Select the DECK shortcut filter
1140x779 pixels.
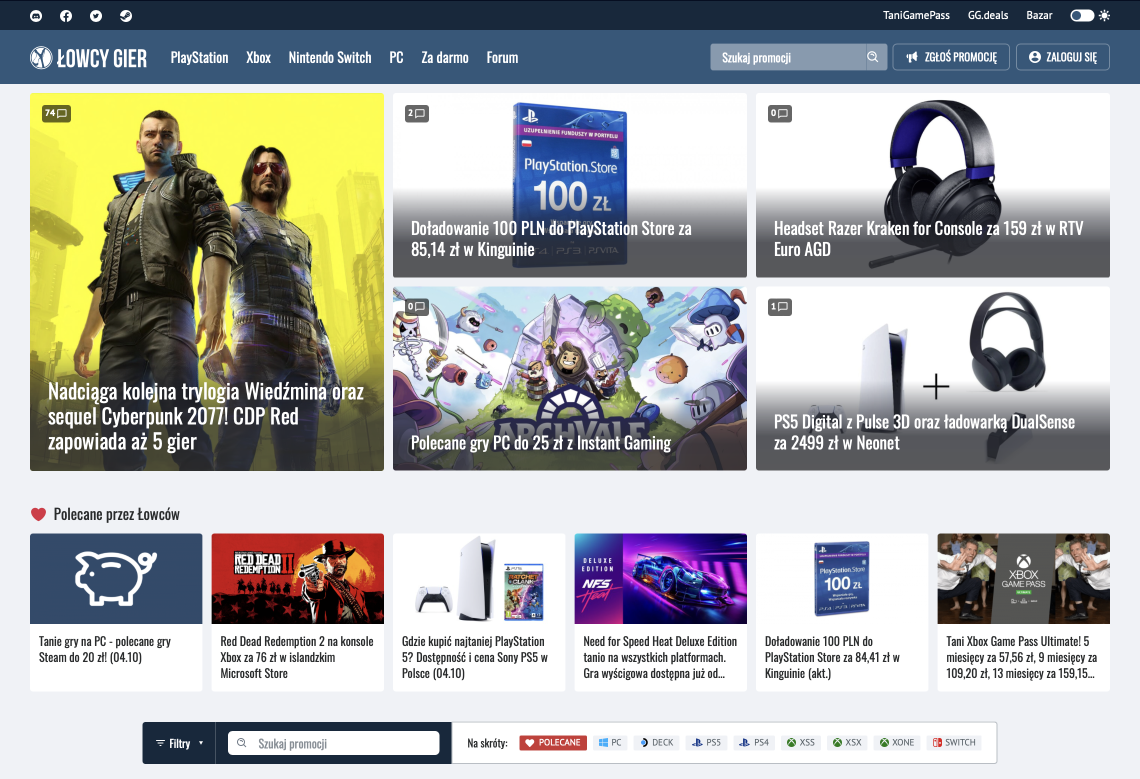[657, 743]
